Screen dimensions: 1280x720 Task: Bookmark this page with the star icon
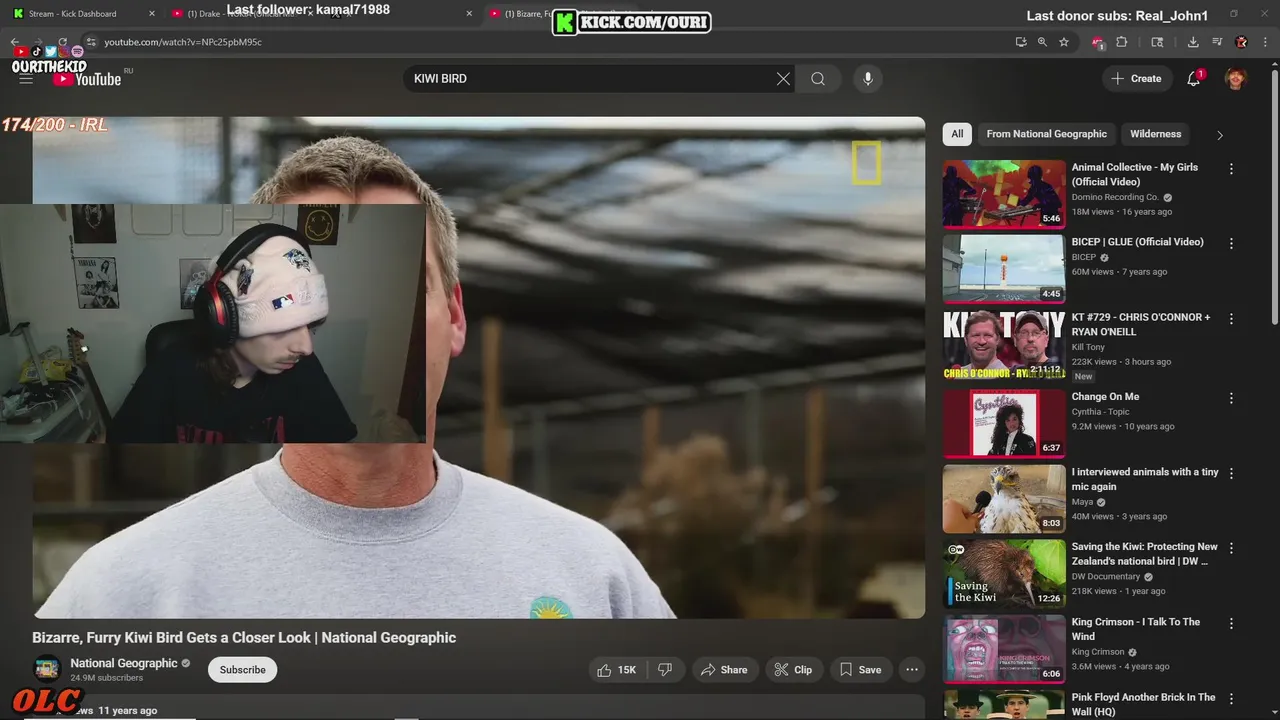point(1064,42)
